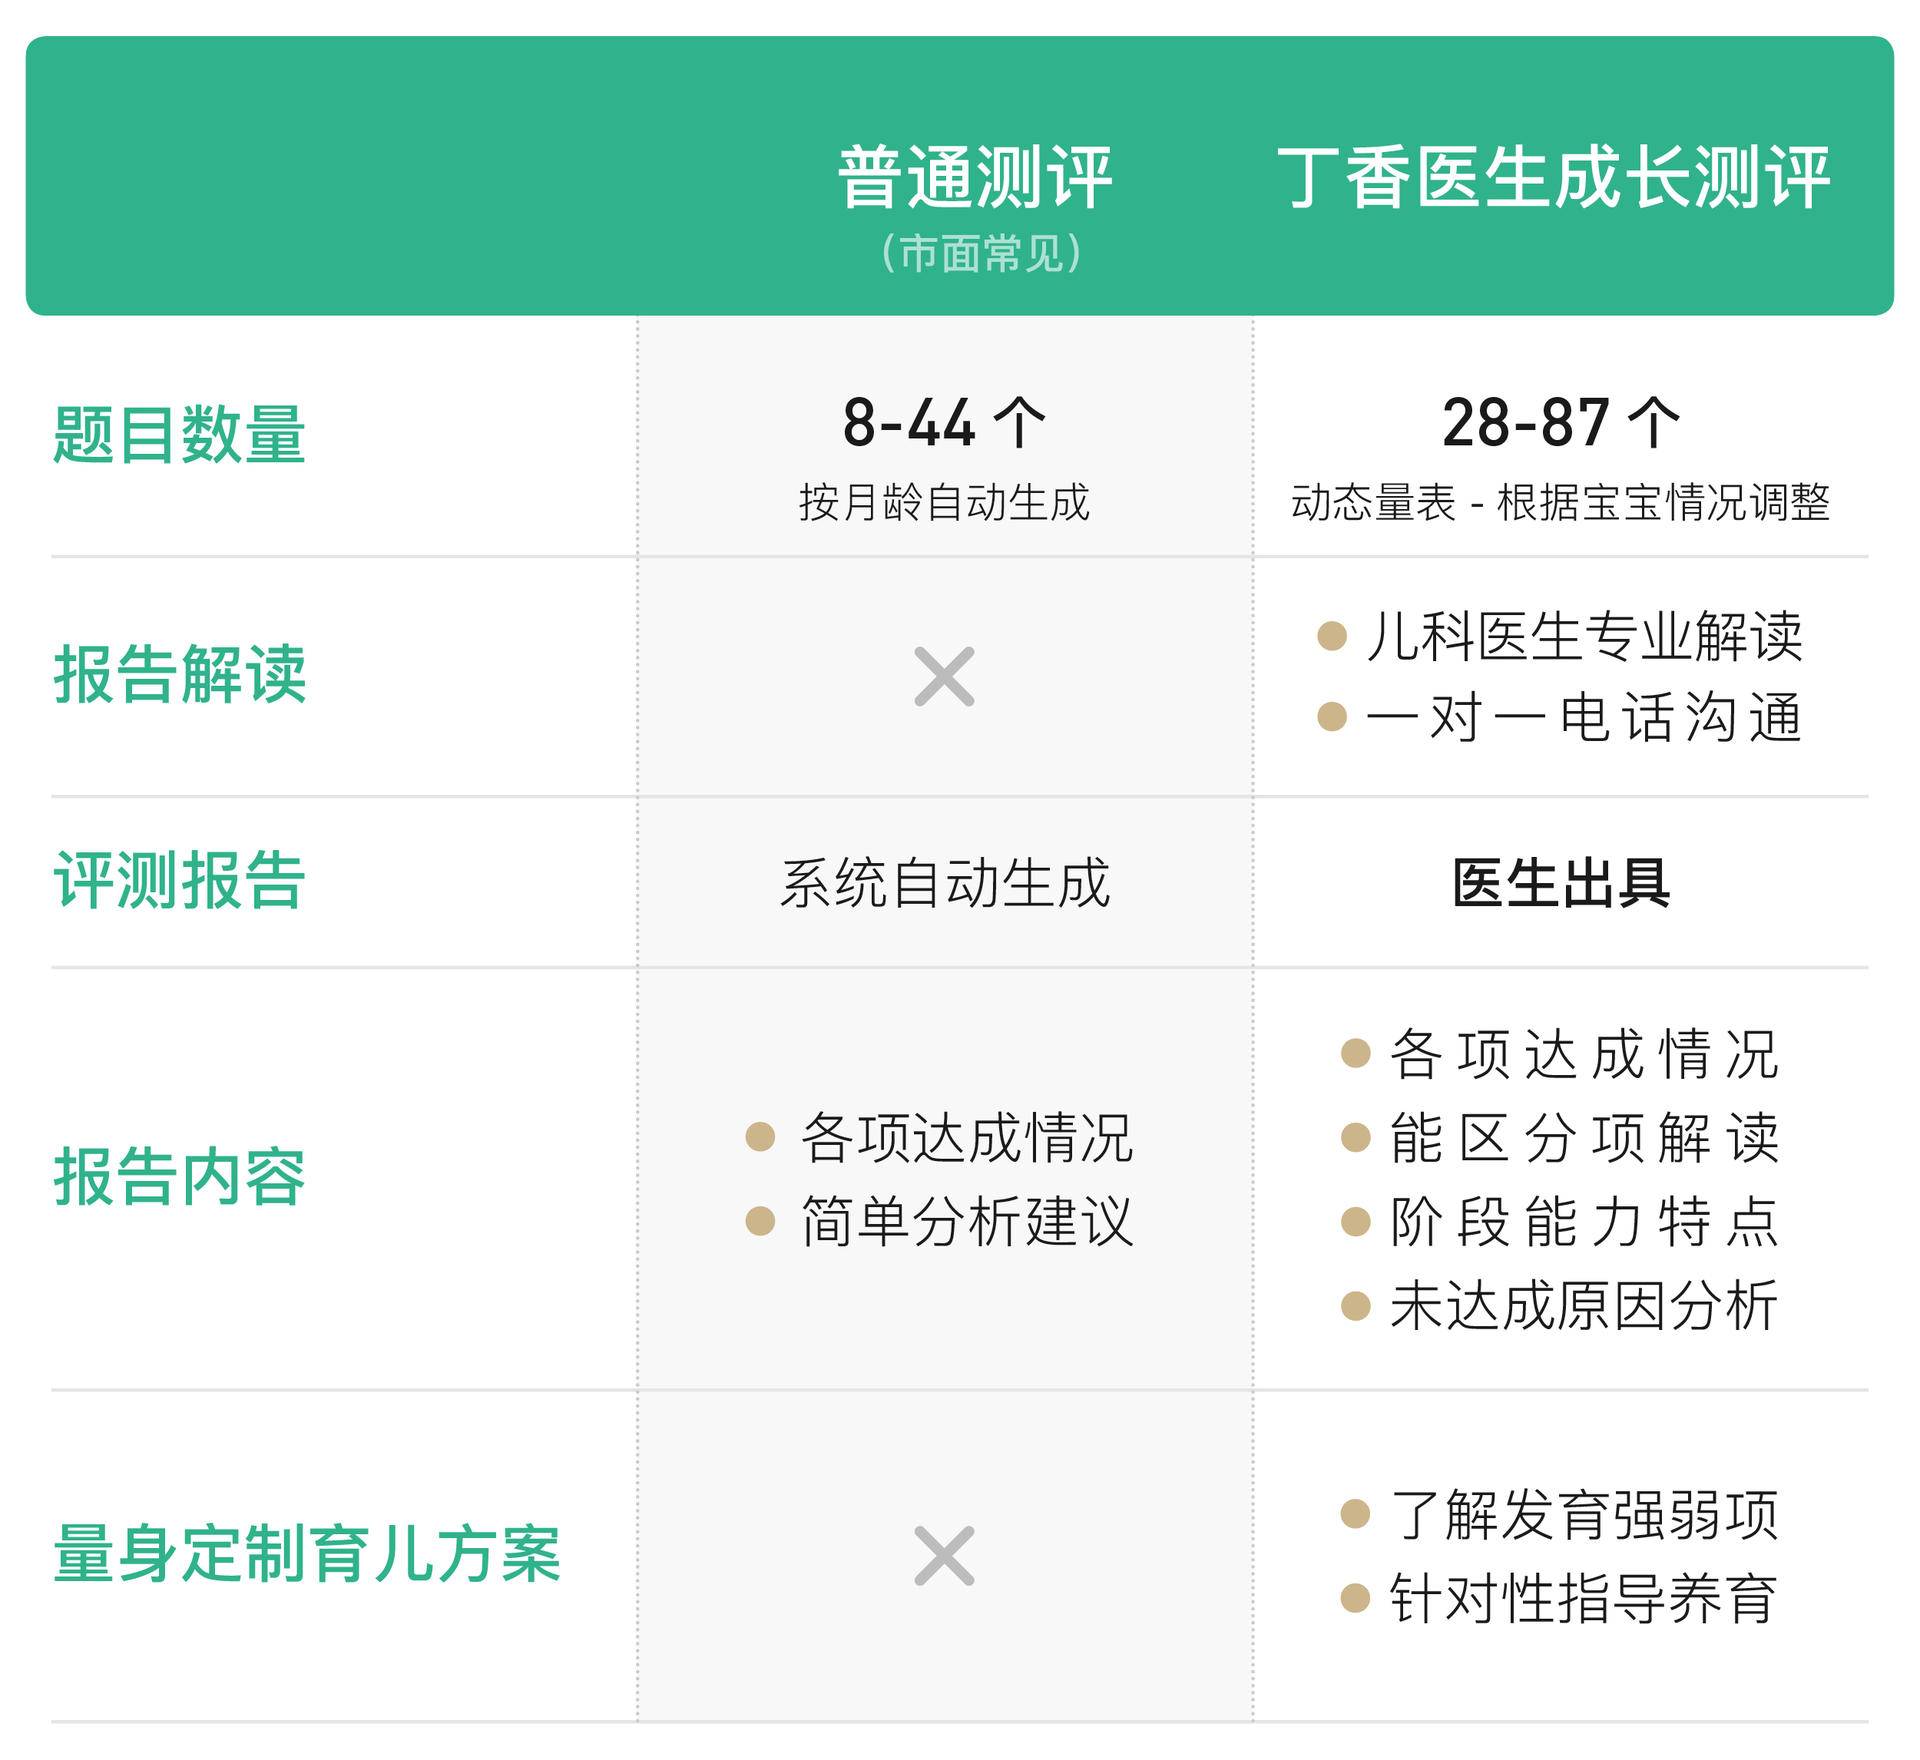Image resolution: width=1920 pixels, height=1760 pixels.
Task: Click the 报告内容 row label
Action: [179, 1177]
